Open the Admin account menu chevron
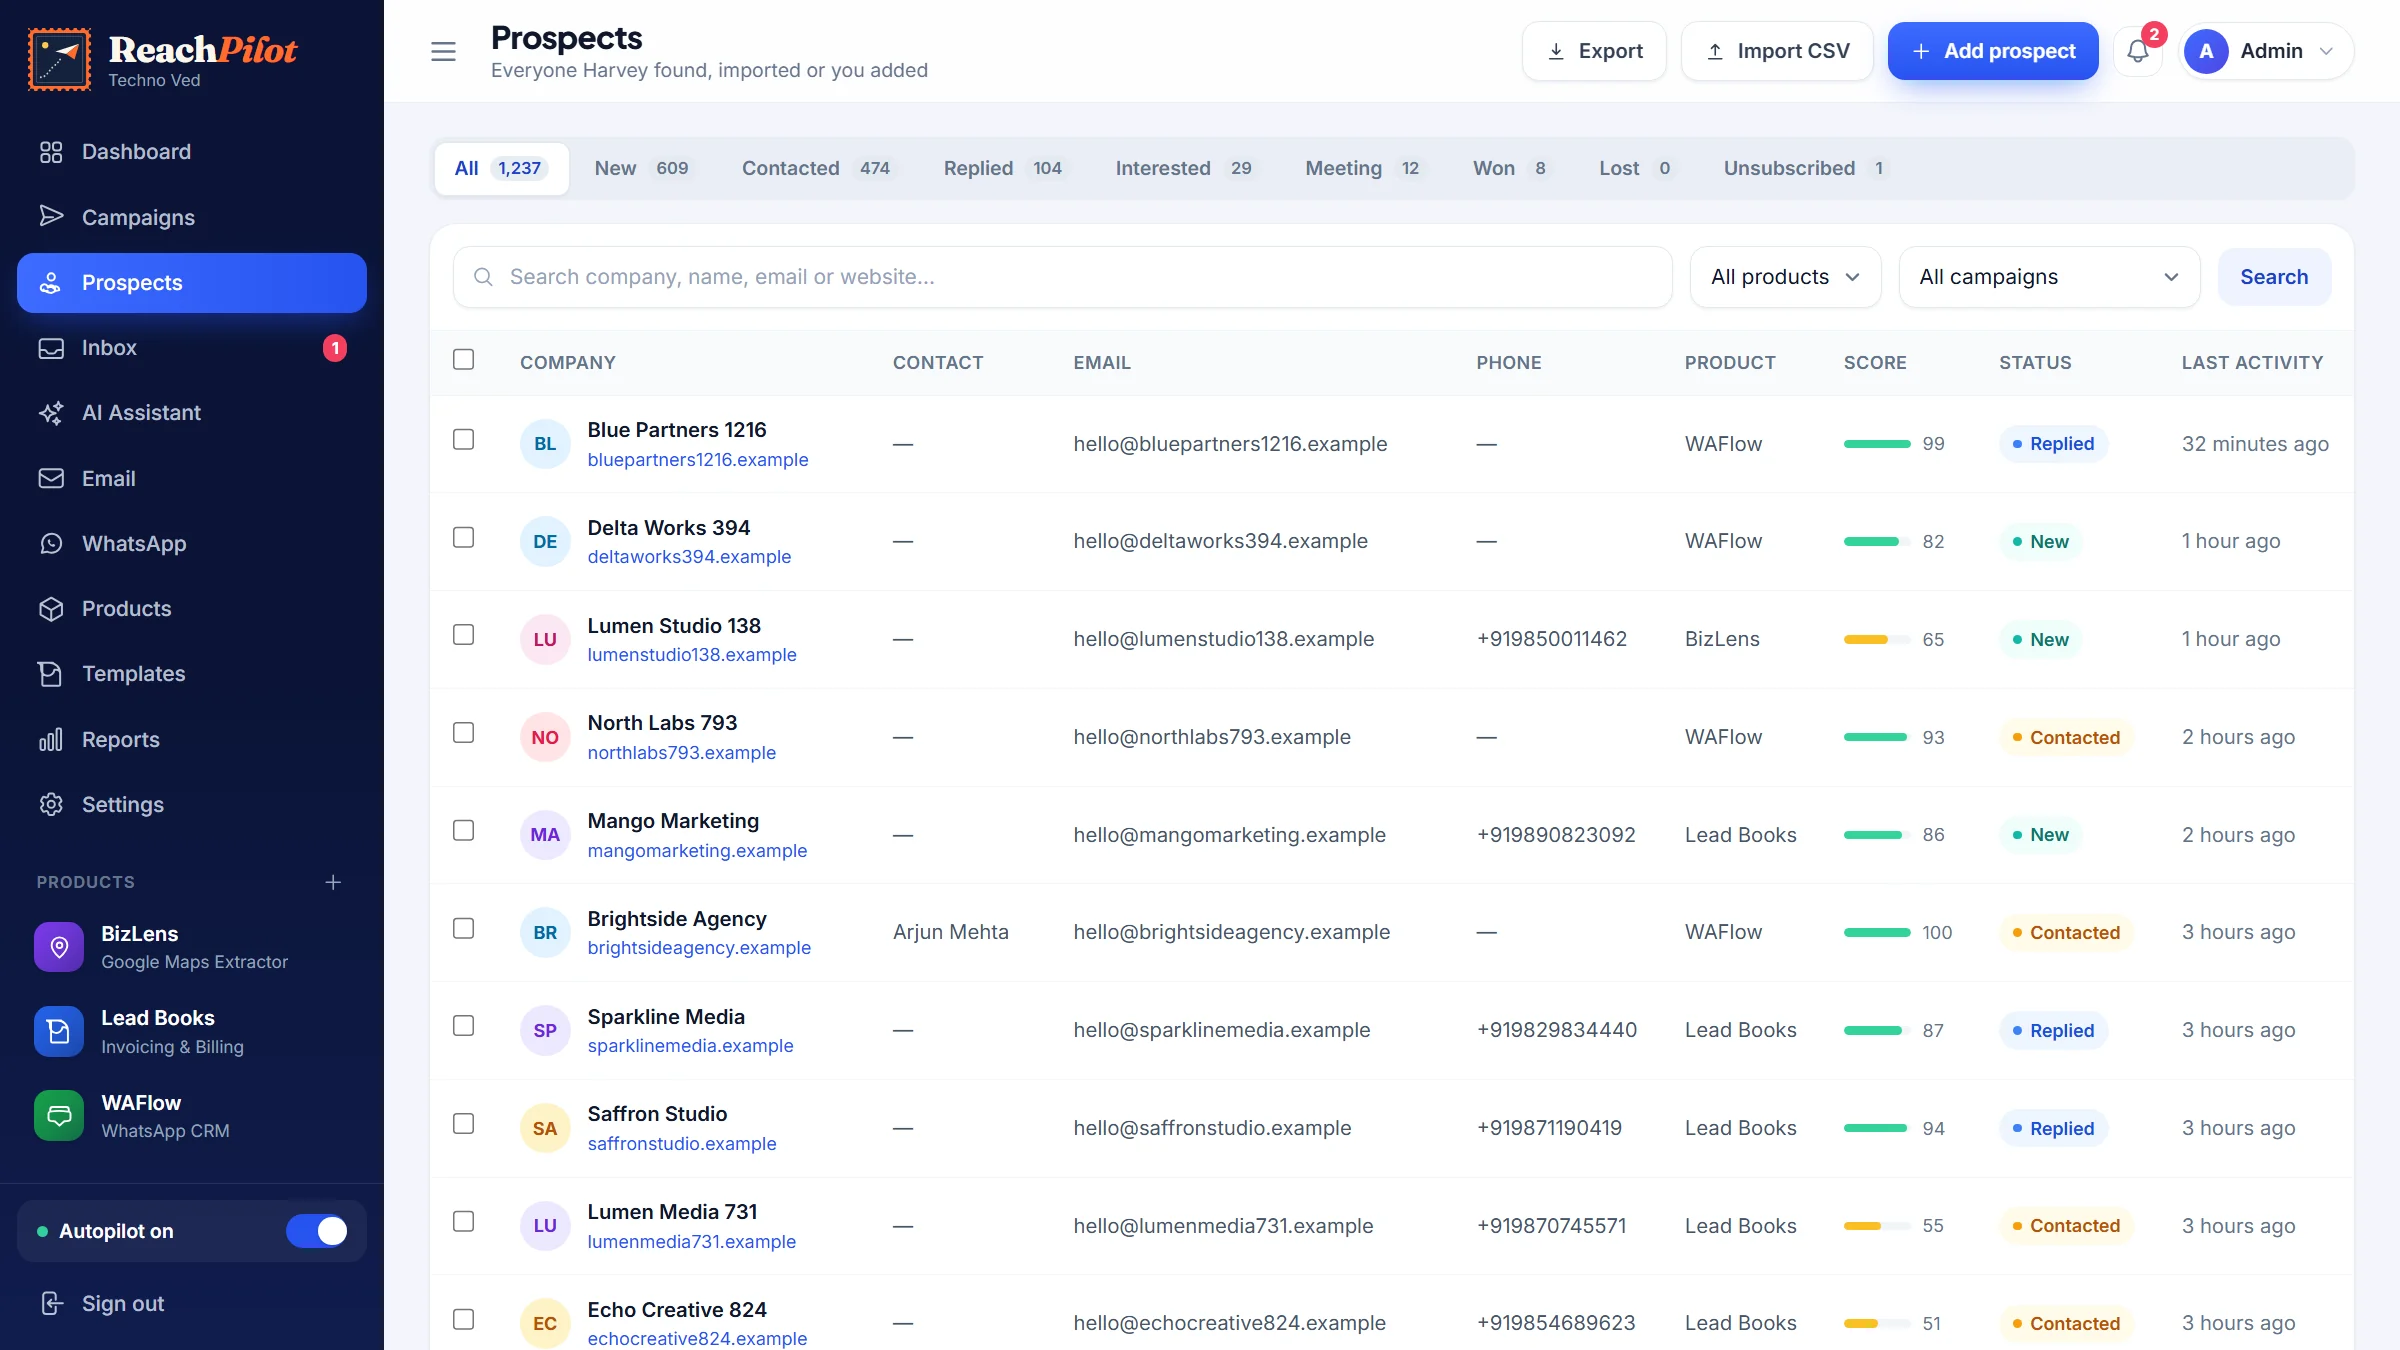The width and height of the screenshot is (2400, 1350). 2326,51
